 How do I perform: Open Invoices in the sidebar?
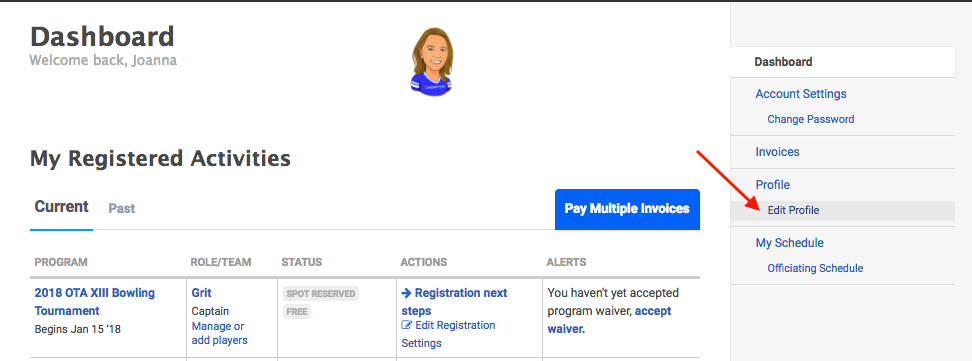click(x=777, y=152)
